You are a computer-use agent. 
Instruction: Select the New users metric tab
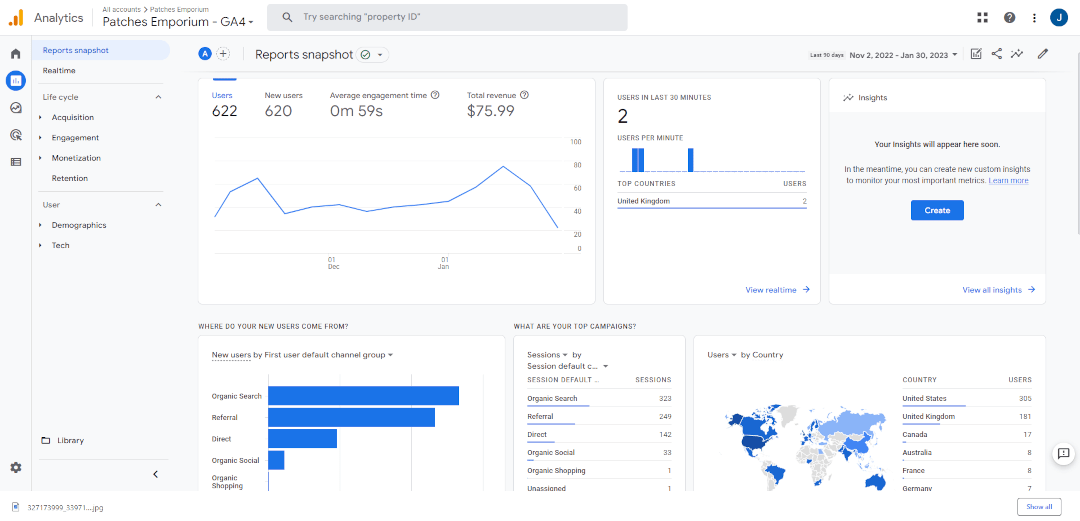tap(283, 104)
